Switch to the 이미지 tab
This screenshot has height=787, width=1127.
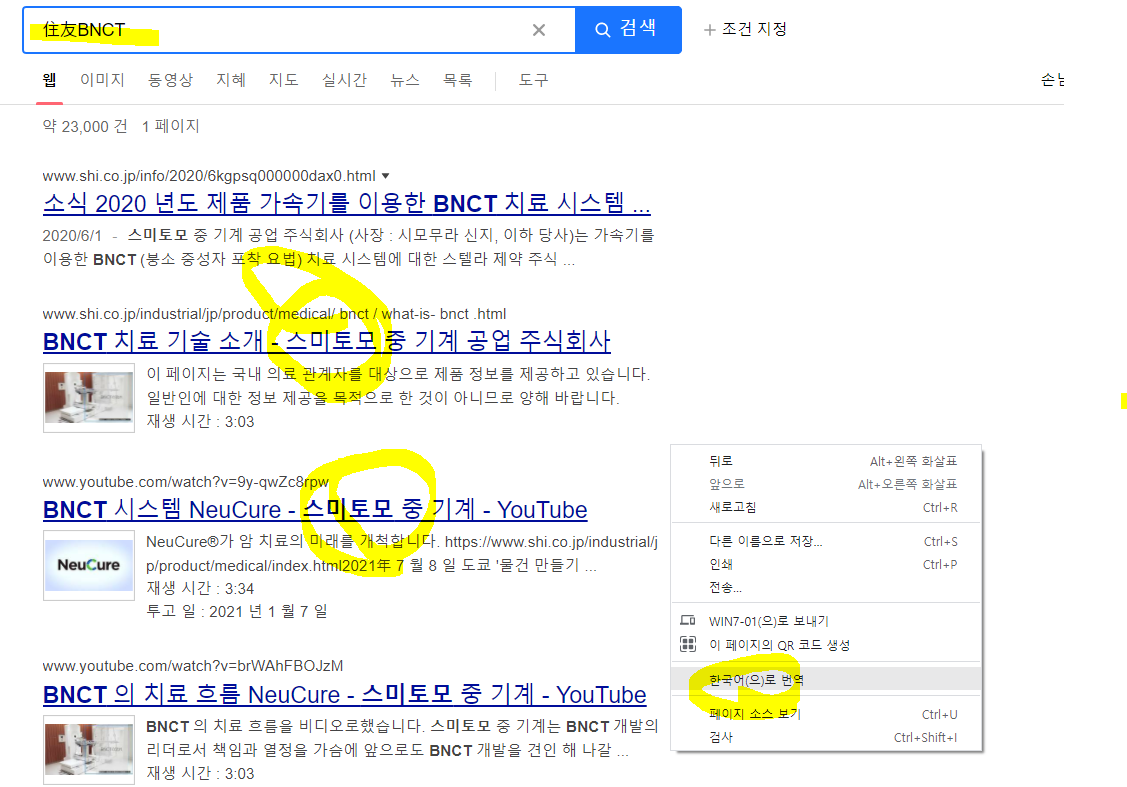(102, 80)
